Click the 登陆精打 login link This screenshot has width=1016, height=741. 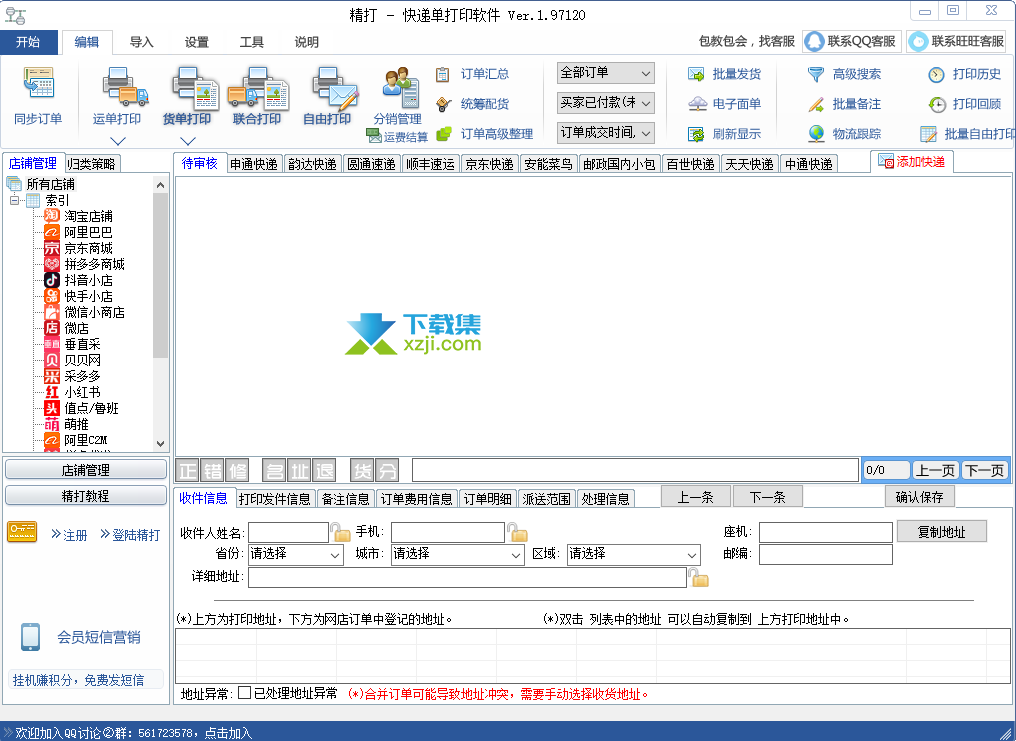(130, 535)
